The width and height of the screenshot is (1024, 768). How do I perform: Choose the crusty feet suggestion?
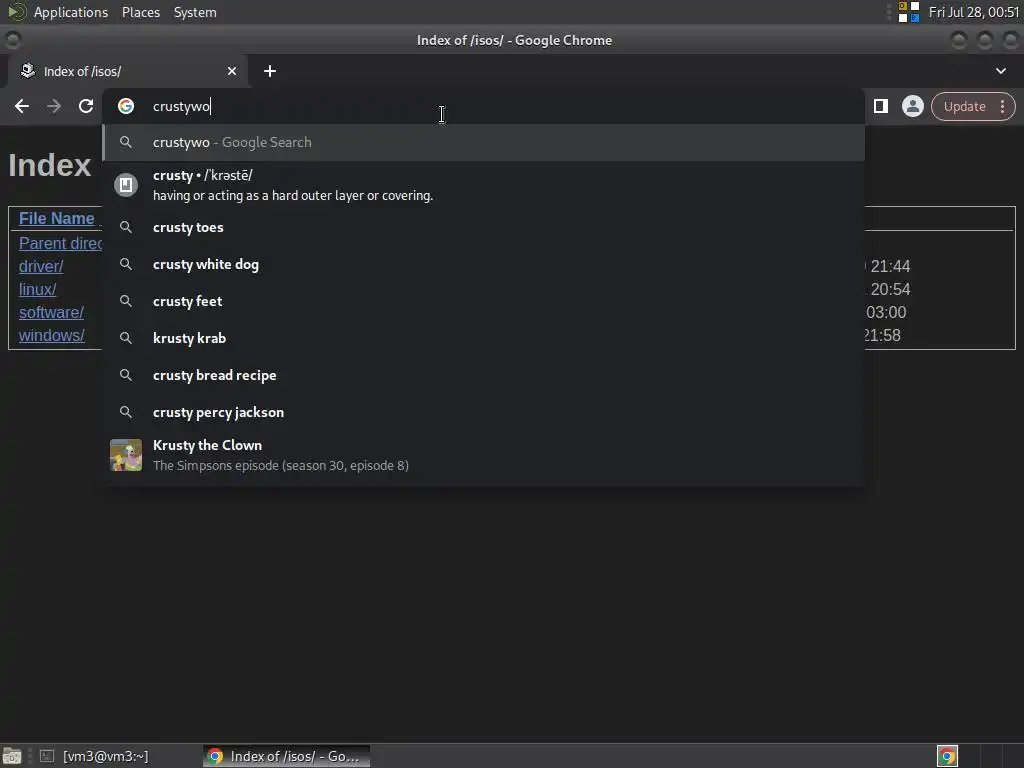coord(483,301)
